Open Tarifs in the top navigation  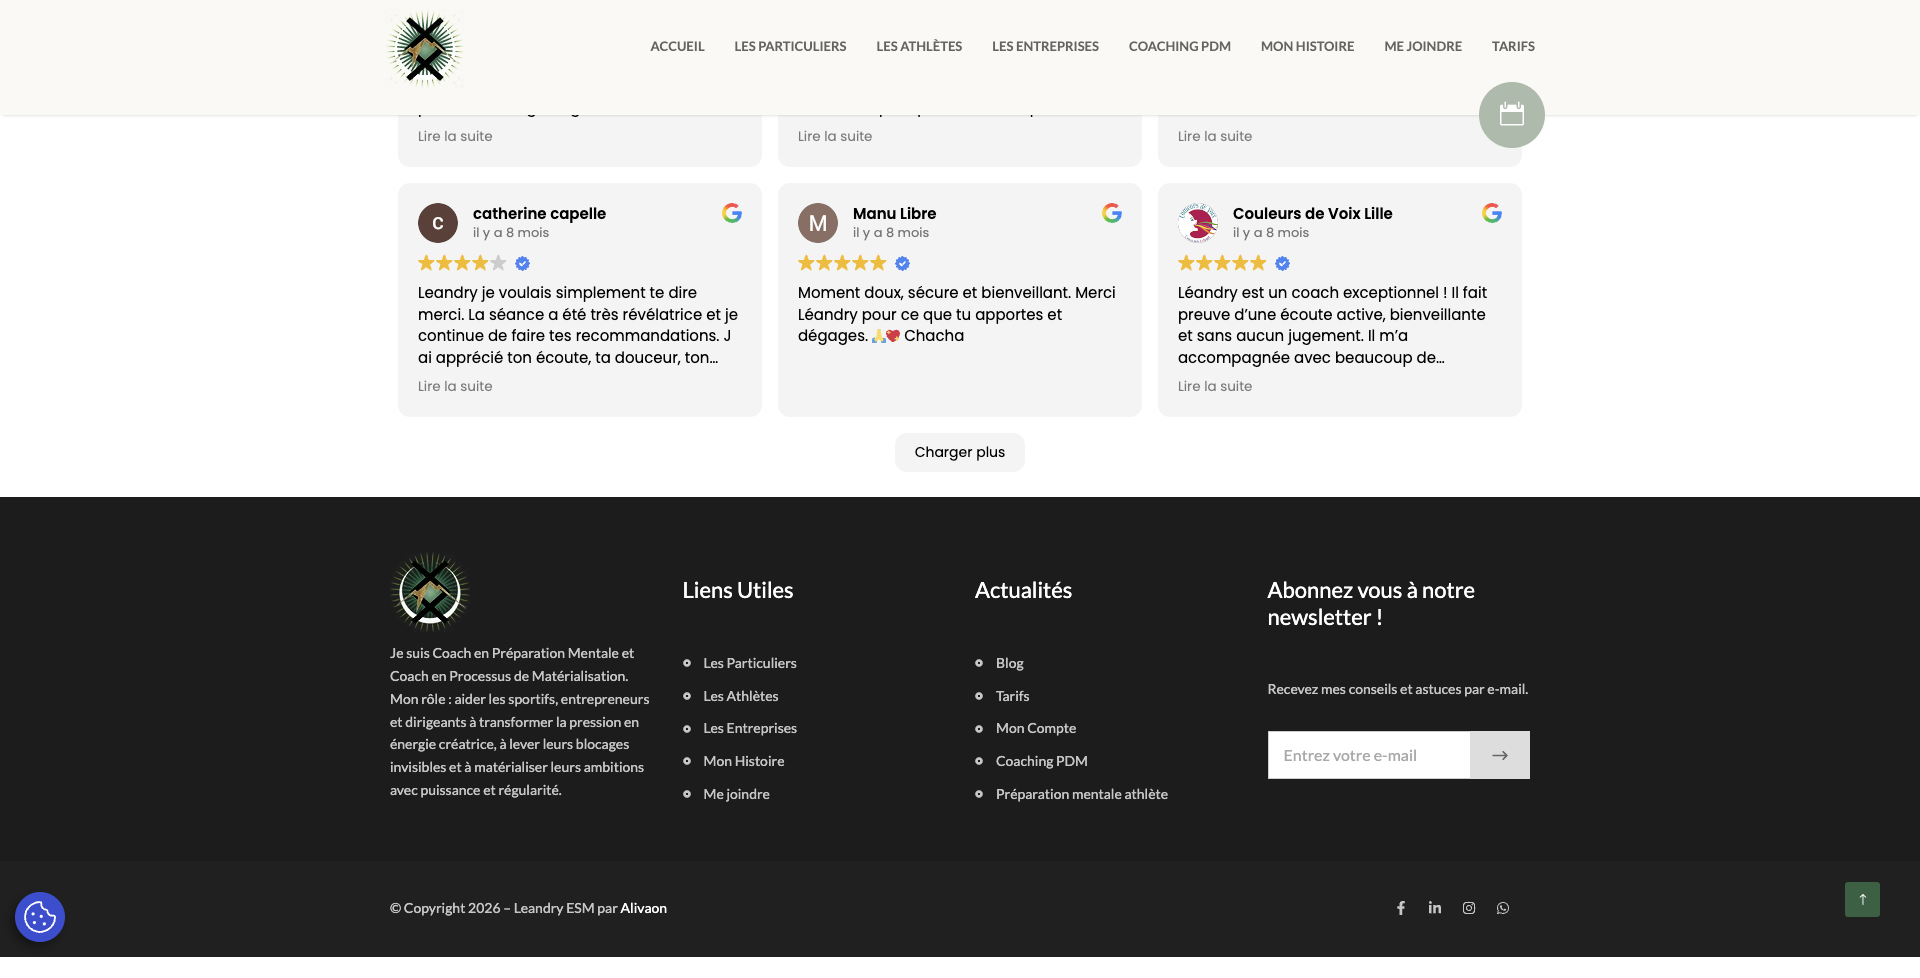point(1513,46)
